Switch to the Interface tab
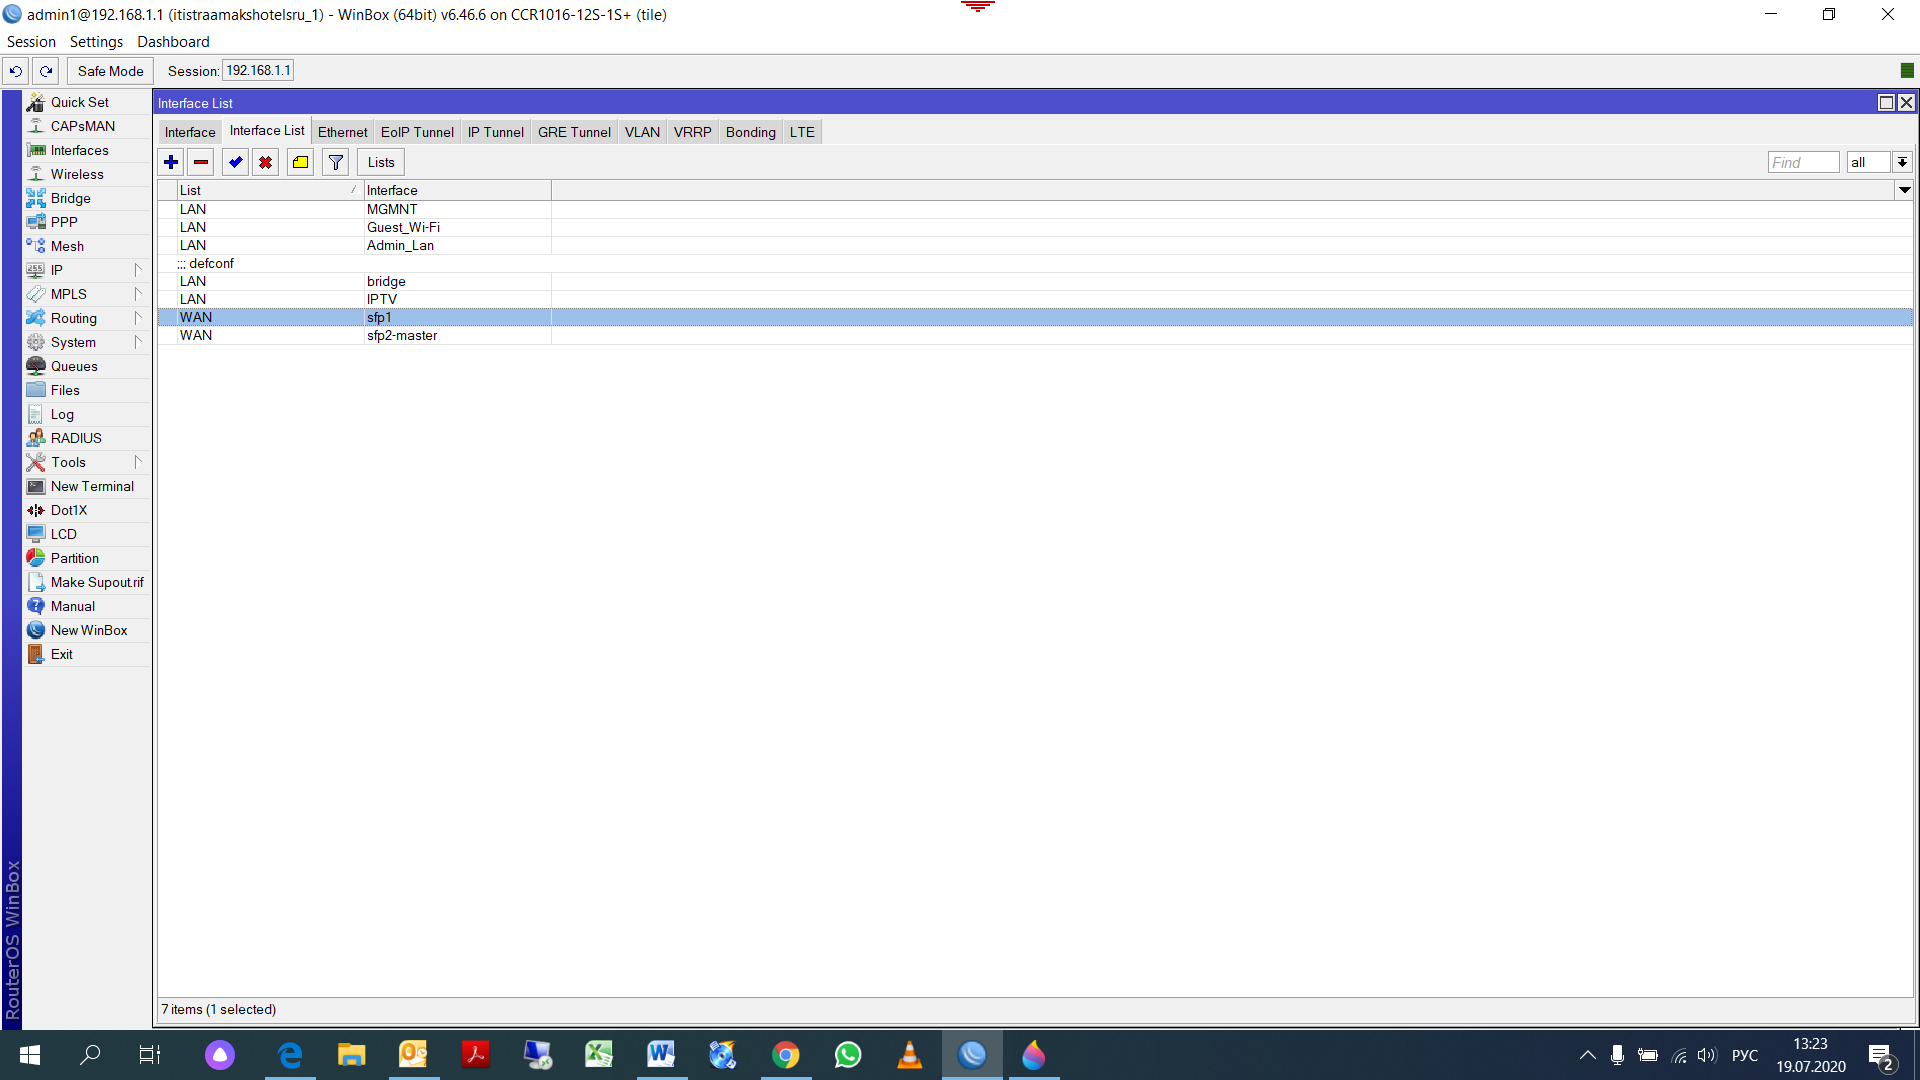The image size is (1920, 1080). click(190, 132)
